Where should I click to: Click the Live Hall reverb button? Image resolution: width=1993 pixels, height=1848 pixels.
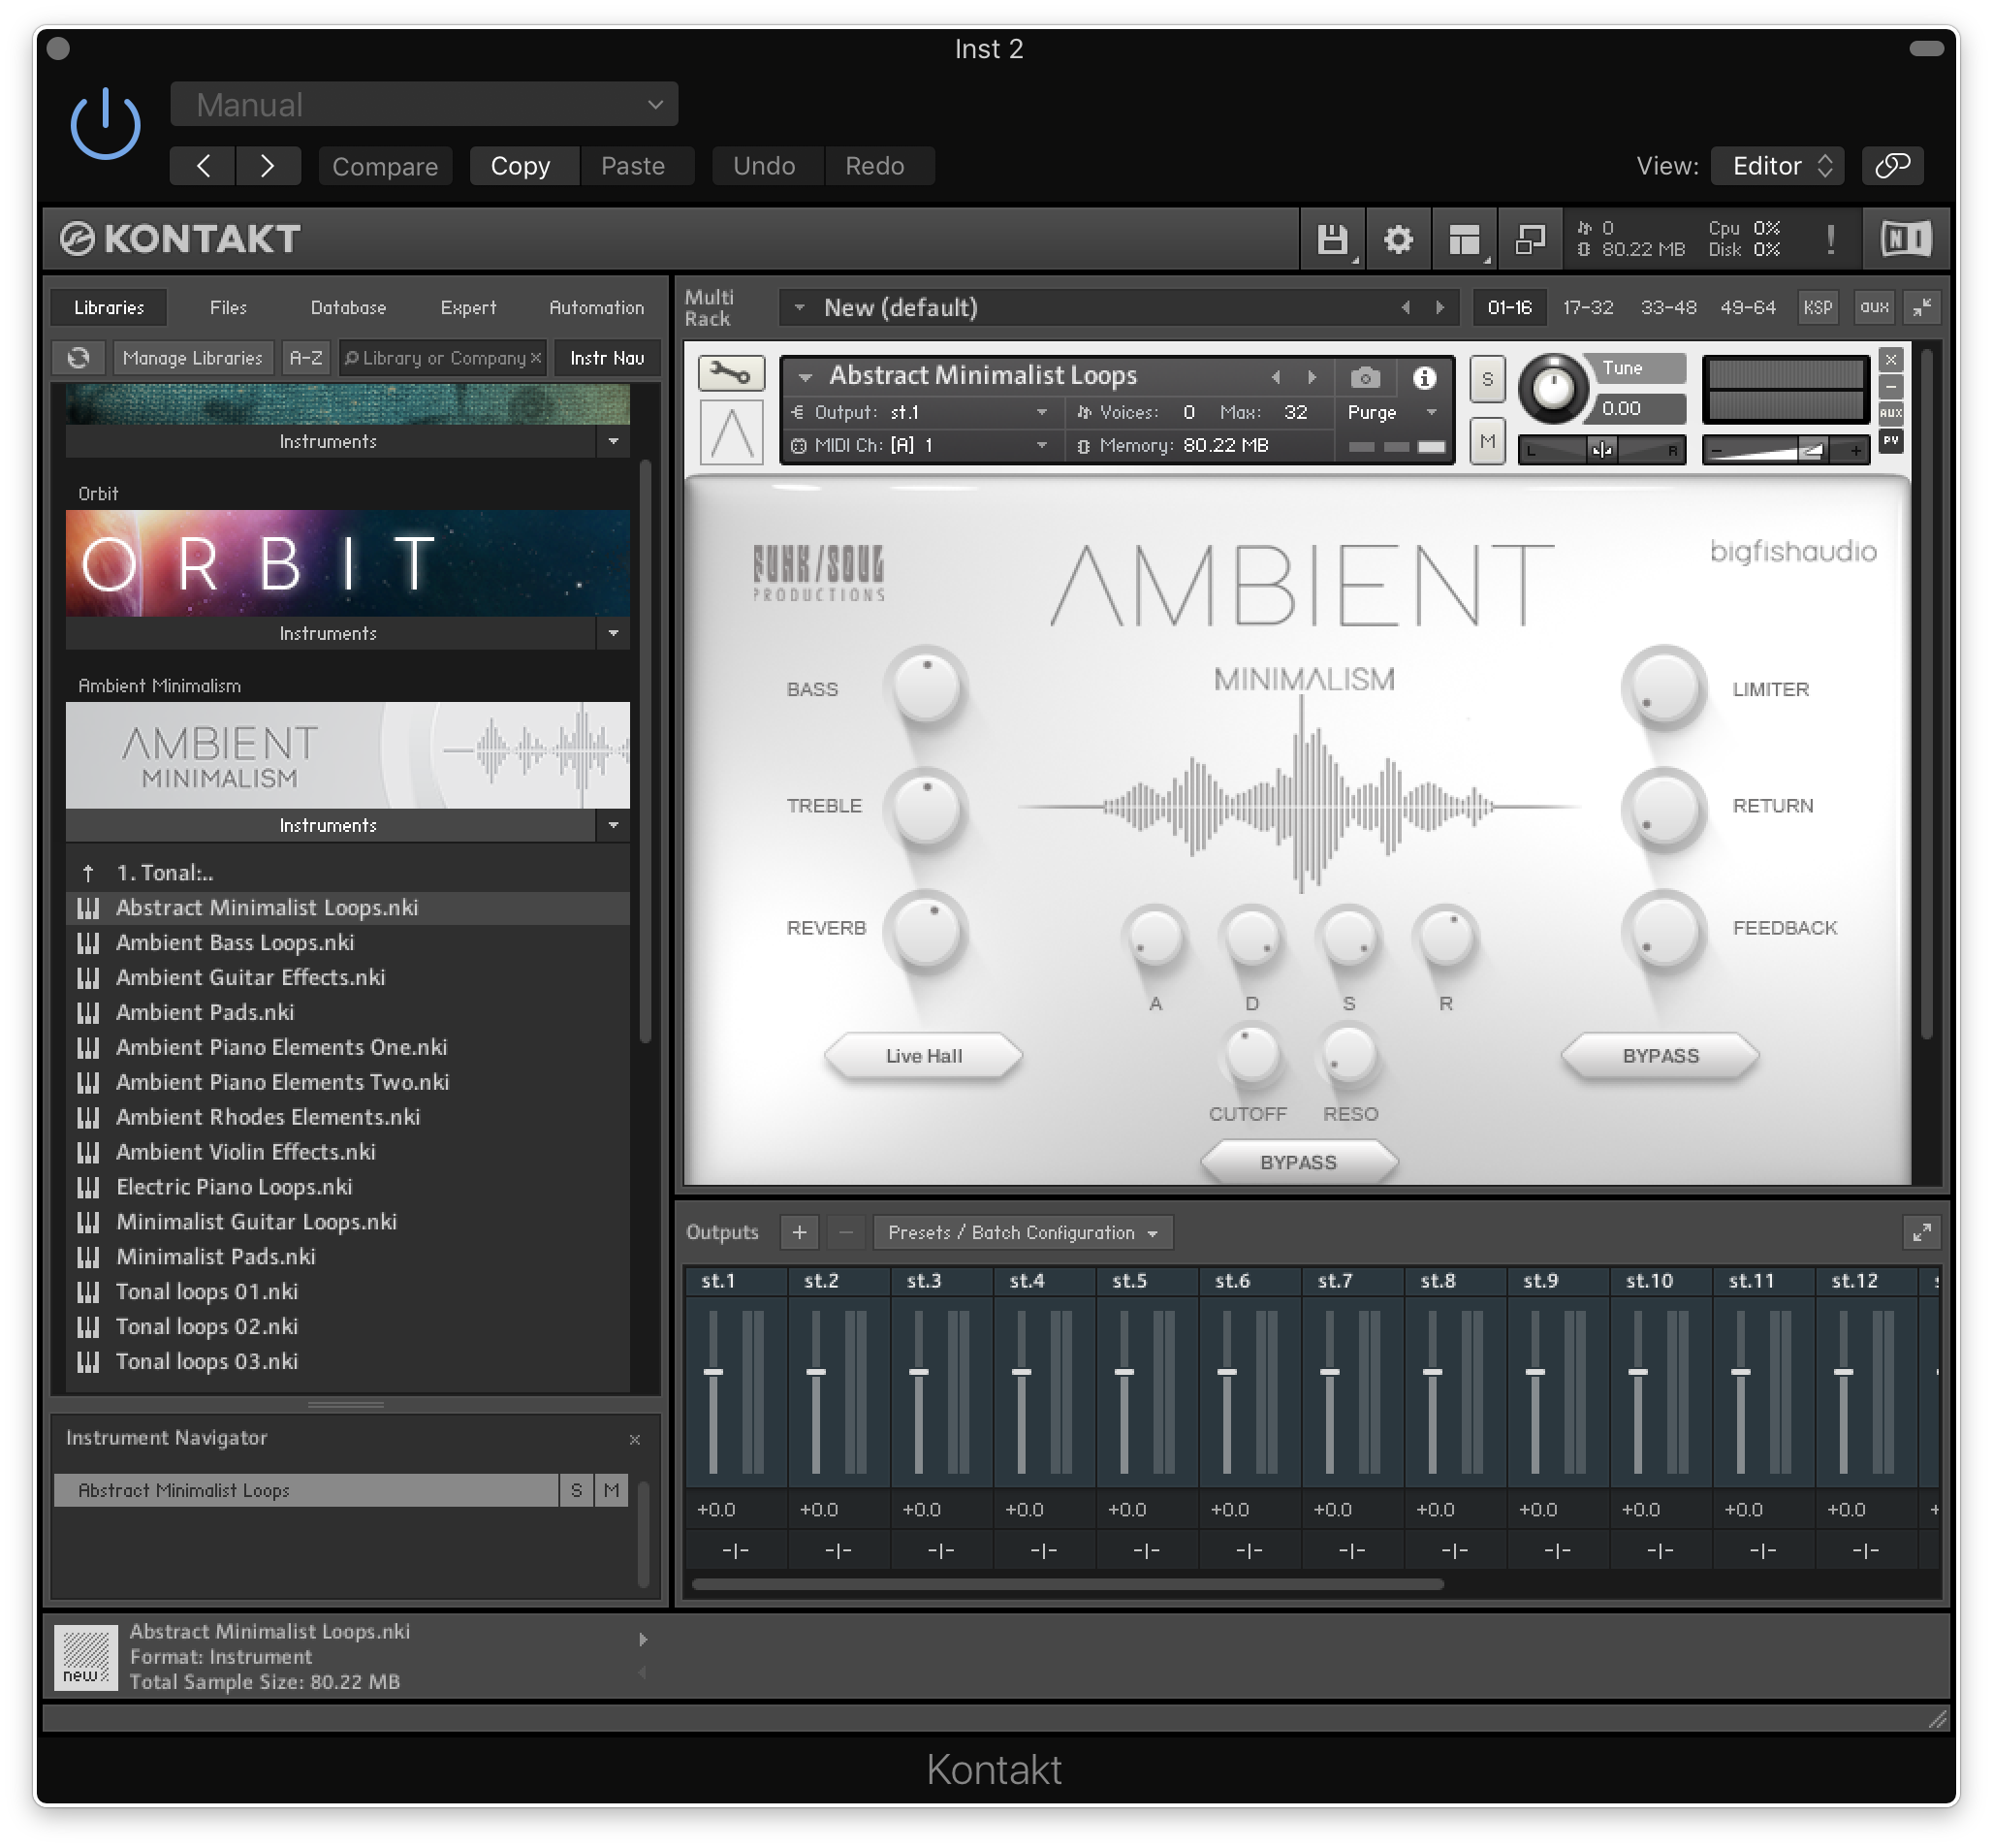pos(923,1056)
